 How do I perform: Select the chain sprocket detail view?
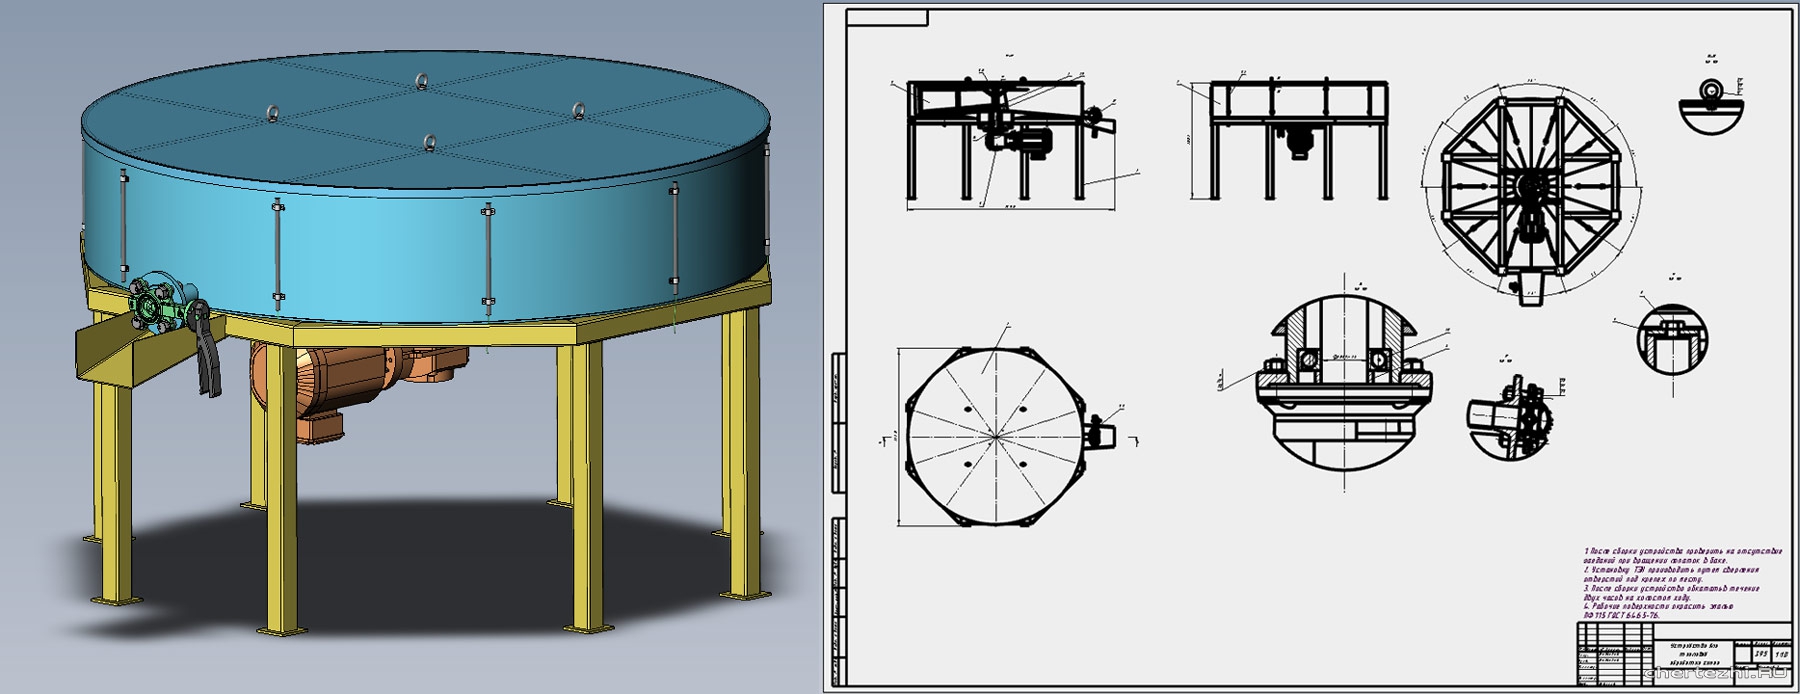[1510, 415]
